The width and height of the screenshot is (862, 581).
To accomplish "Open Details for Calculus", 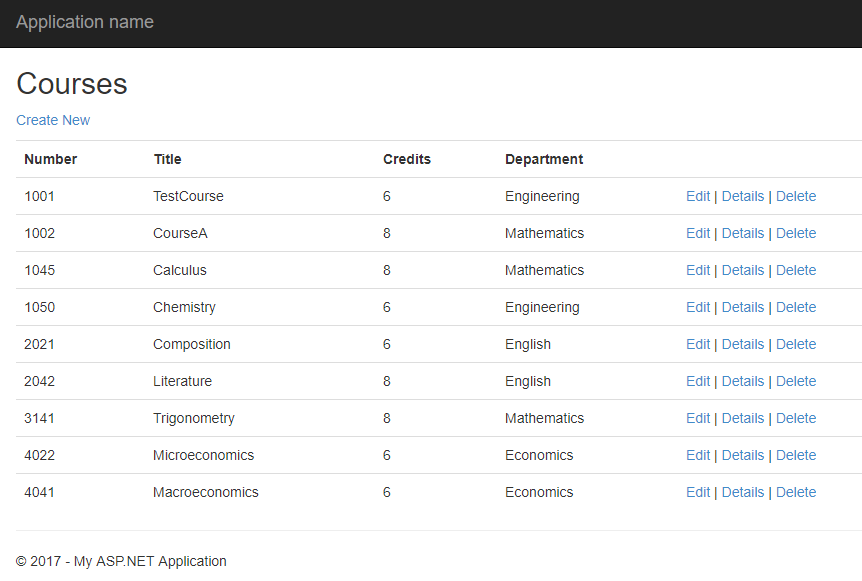I will point(743,270).
